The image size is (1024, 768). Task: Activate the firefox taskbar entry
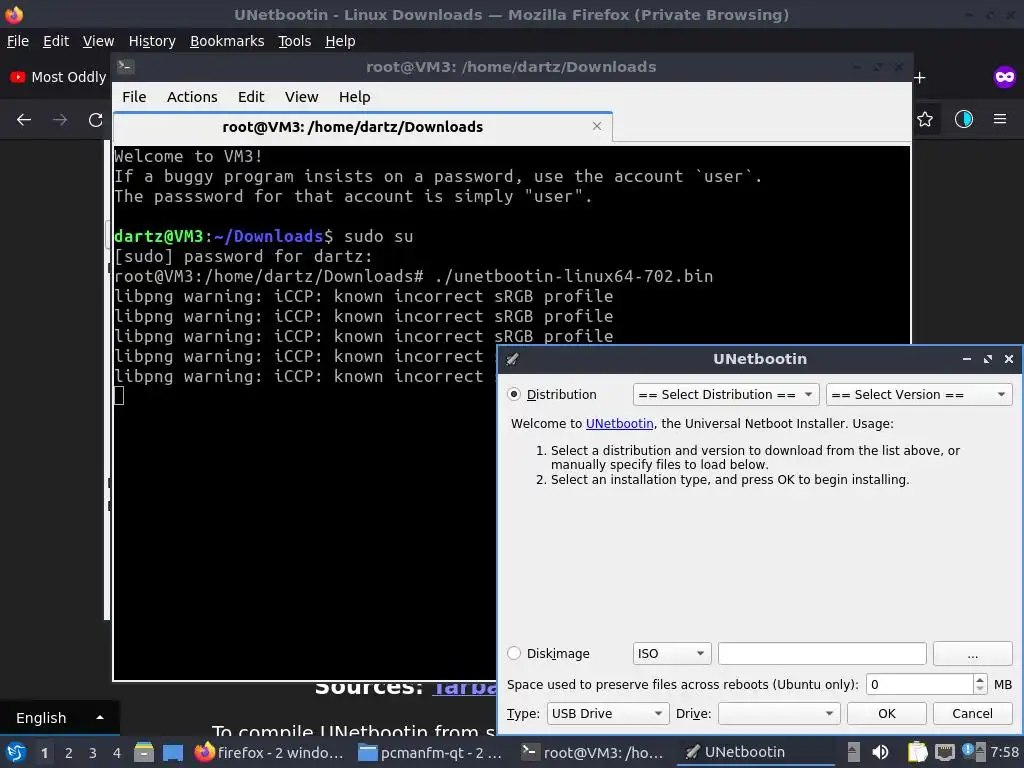tap(269, 752)
